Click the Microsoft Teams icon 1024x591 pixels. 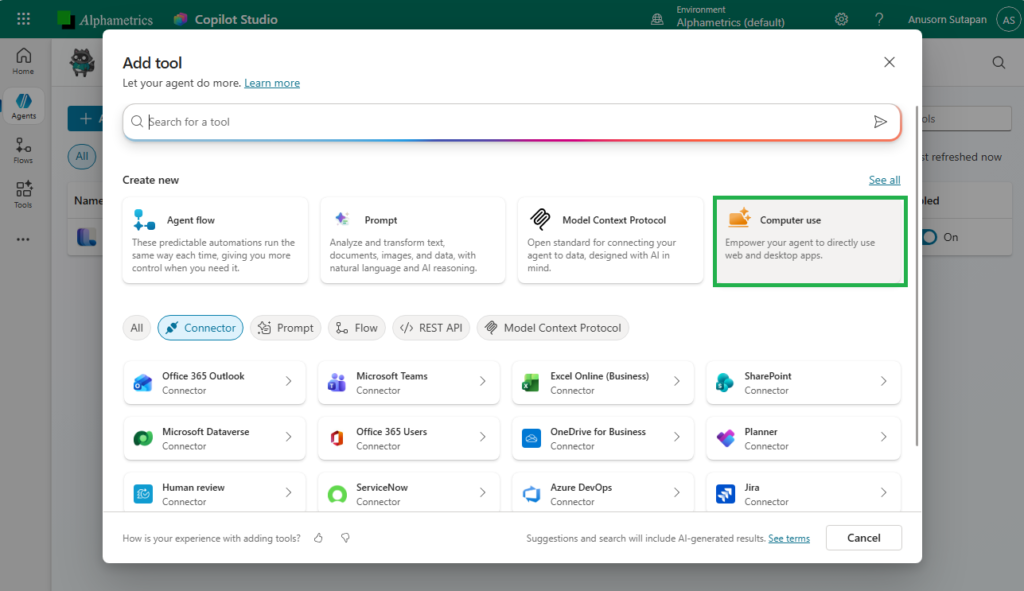point(337,383)
